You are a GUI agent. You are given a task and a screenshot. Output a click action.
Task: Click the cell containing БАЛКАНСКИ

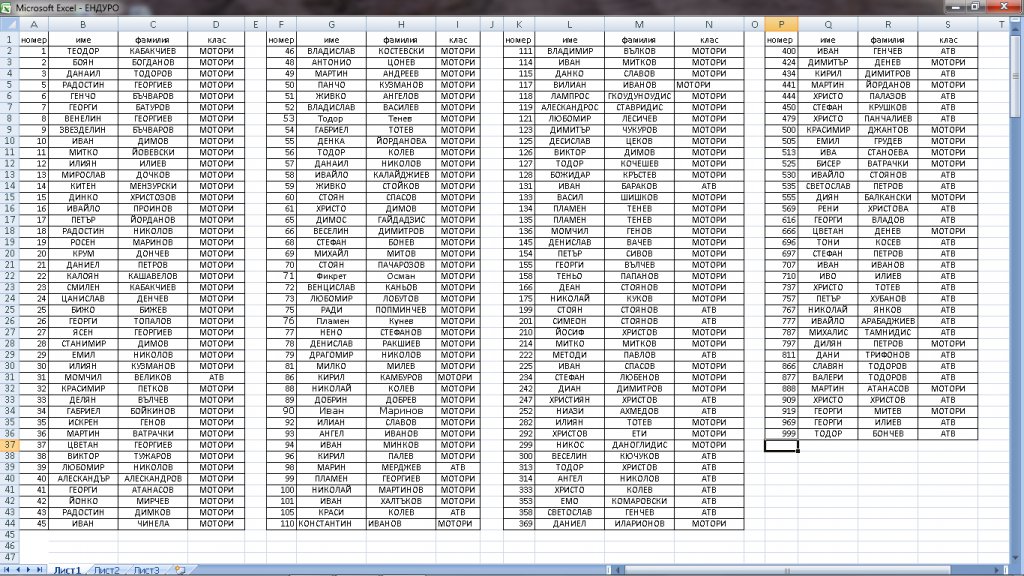pyautogui.click(x=888, y=197)
